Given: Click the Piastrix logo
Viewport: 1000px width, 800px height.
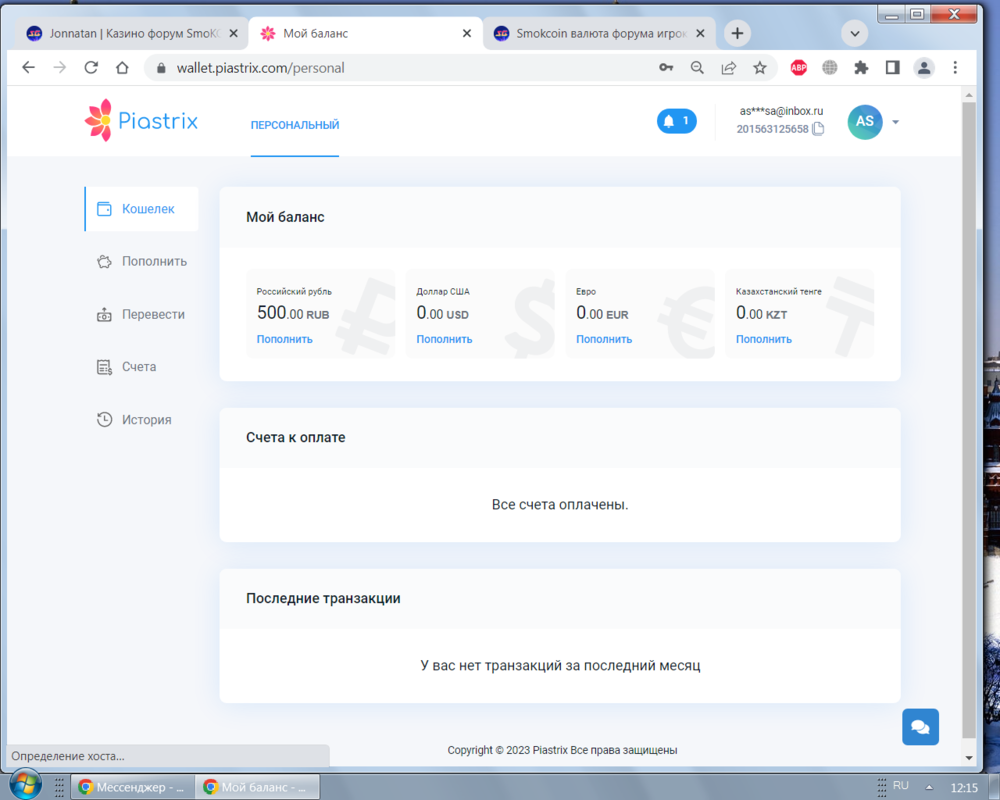Looking at the screenshot, I should (141, 120).
